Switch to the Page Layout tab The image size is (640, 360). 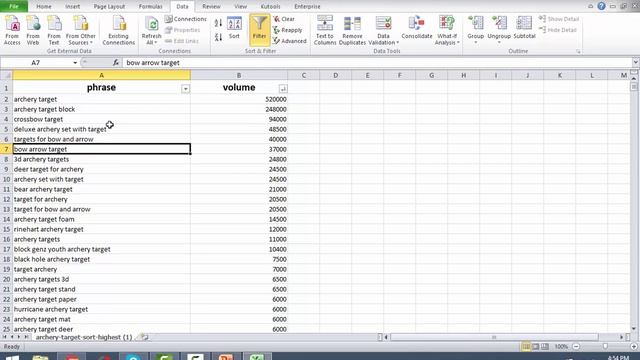coord(109,7)
